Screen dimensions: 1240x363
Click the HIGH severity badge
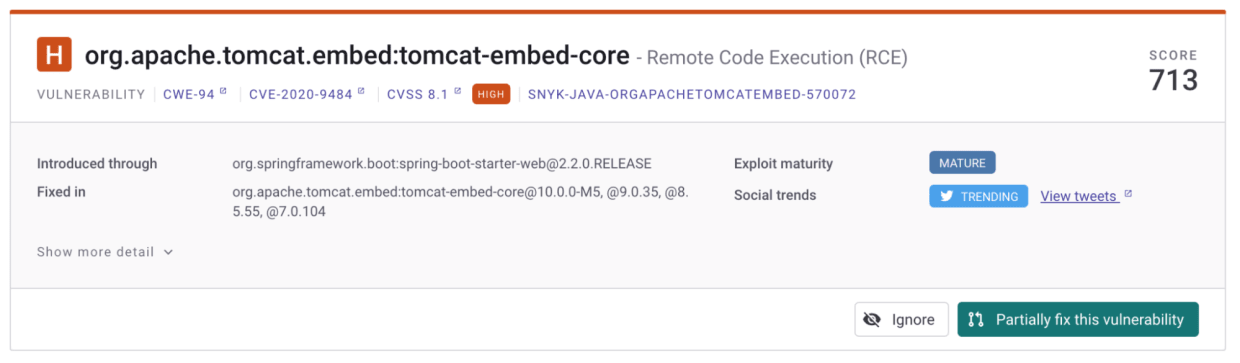(491, 94)
